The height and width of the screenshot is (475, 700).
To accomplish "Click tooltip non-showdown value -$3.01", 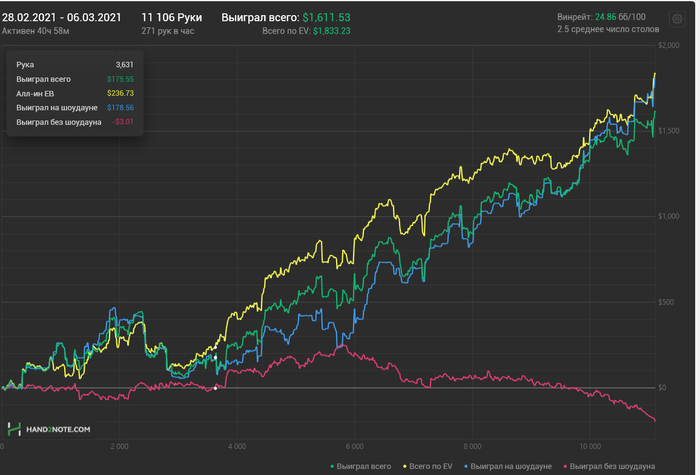I will point(123,122).
